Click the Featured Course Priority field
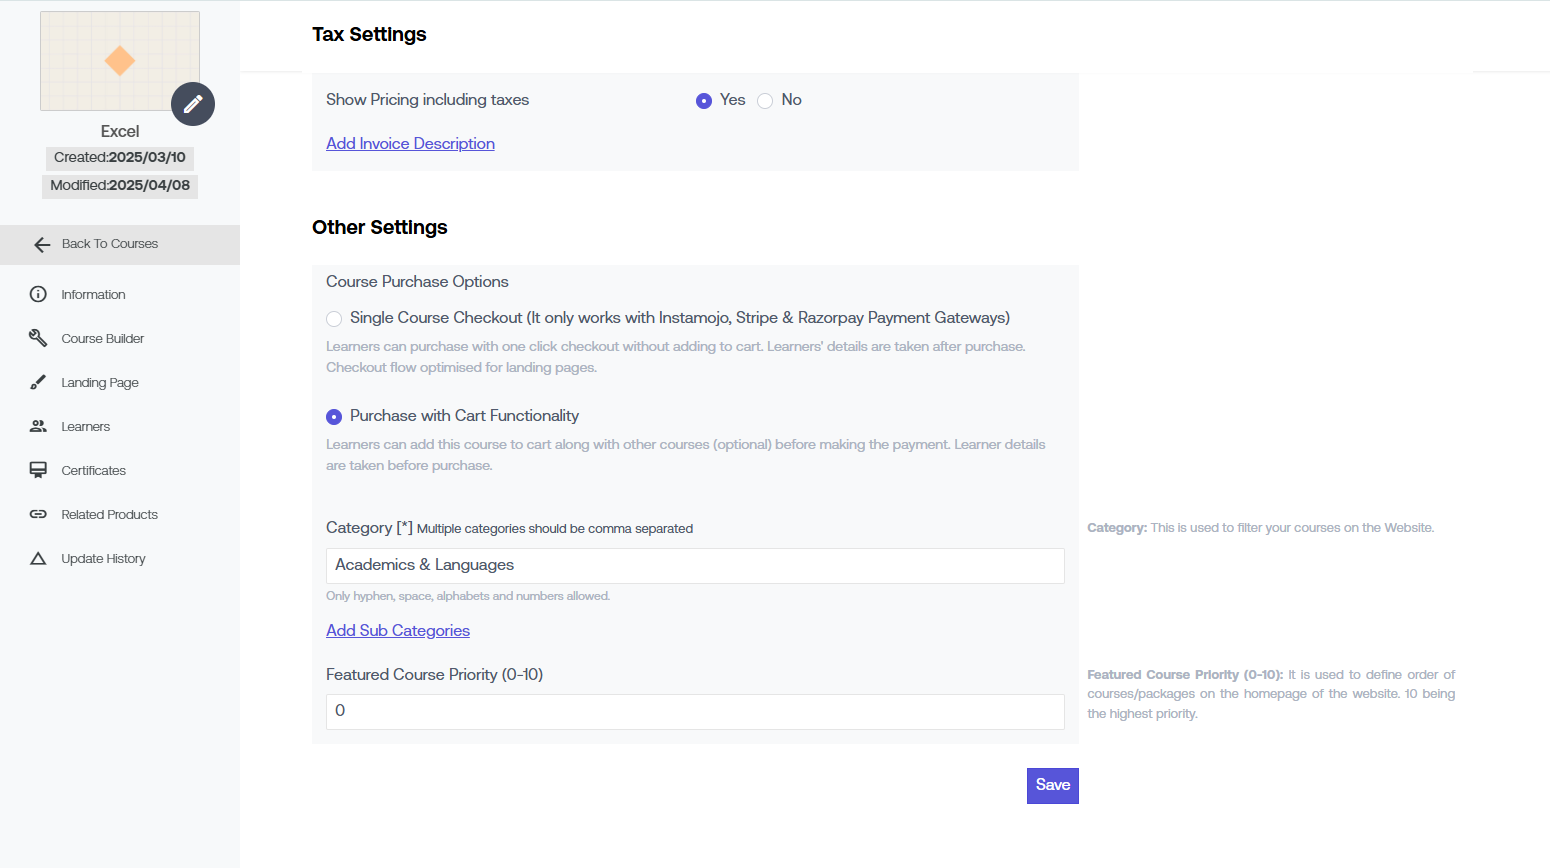Screen dimensions: 1550x868 [695, 712]
